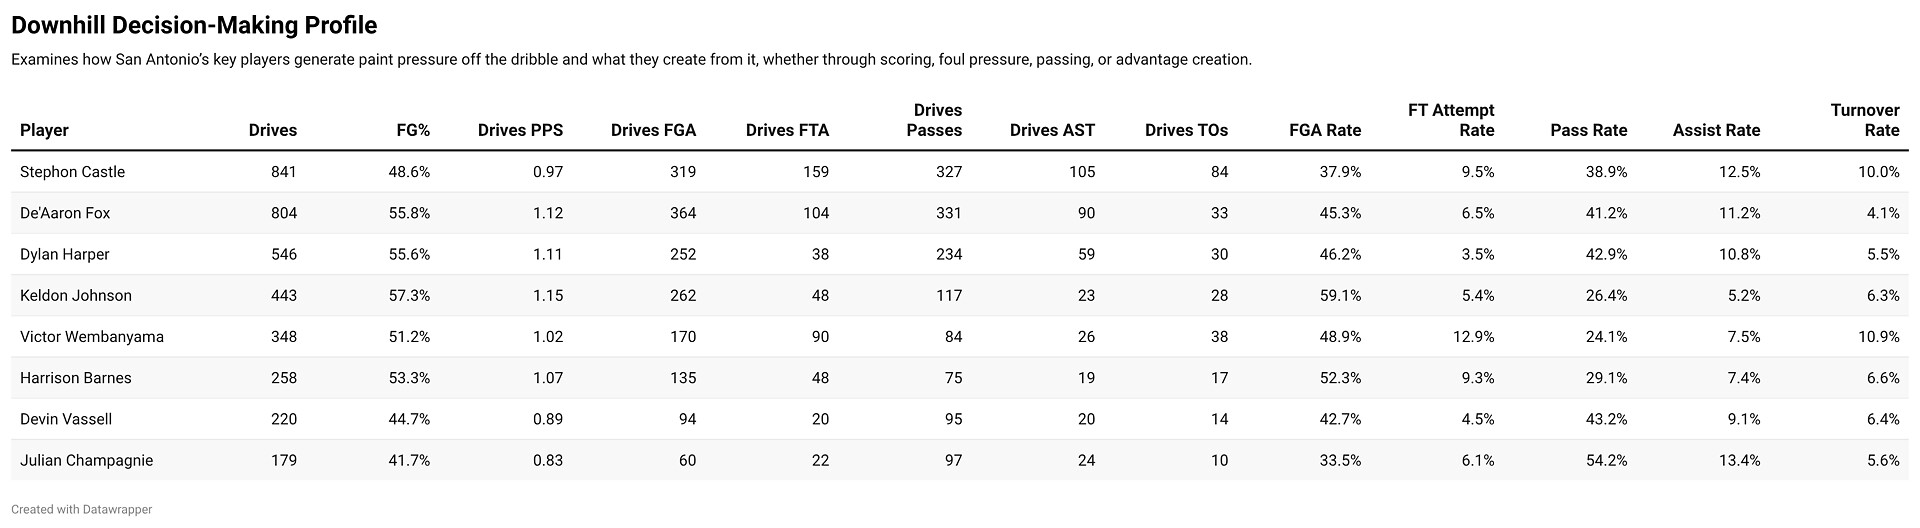Select the Stephon Castle player name
The width and height of the screenshot is (1920, 528).
pos(72,172)
